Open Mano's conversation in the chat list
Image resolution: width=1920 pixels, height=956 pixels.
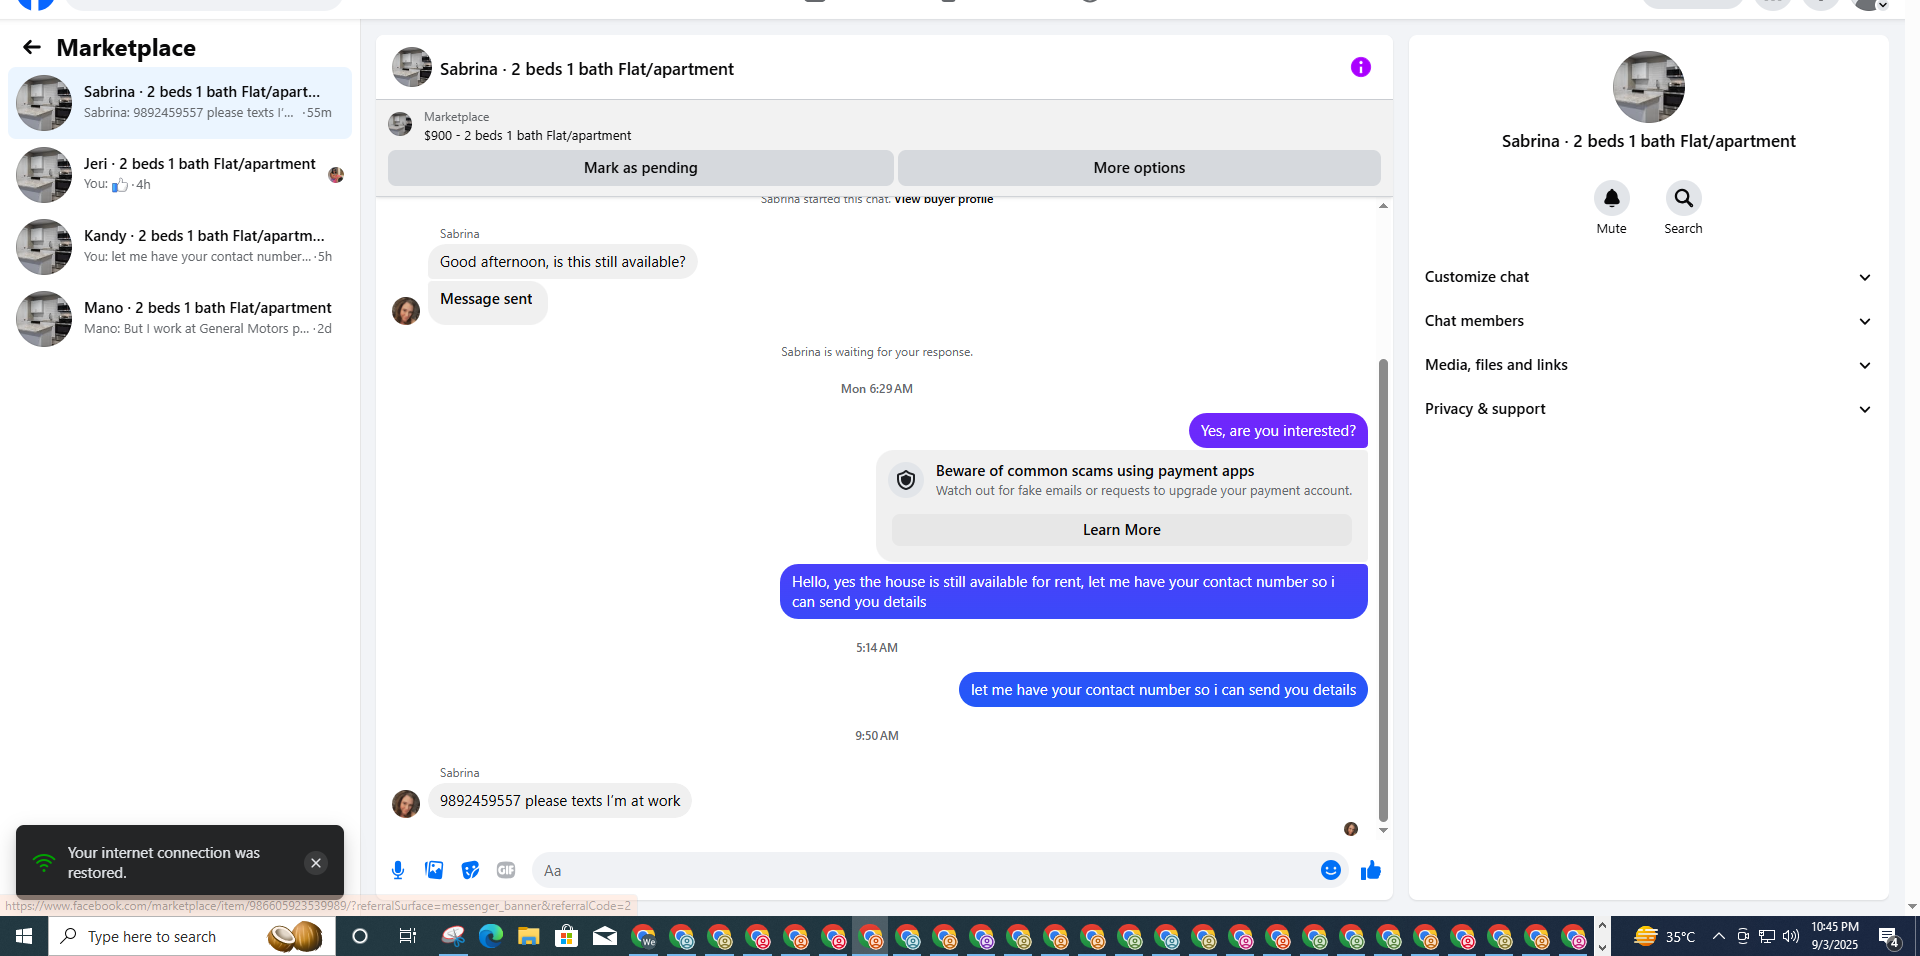180,319
